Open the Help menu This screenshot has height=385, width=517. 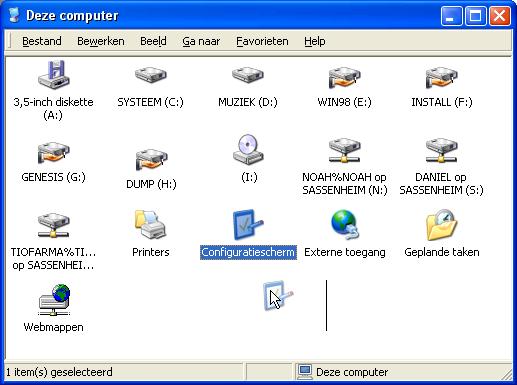(x=315, y=41)
